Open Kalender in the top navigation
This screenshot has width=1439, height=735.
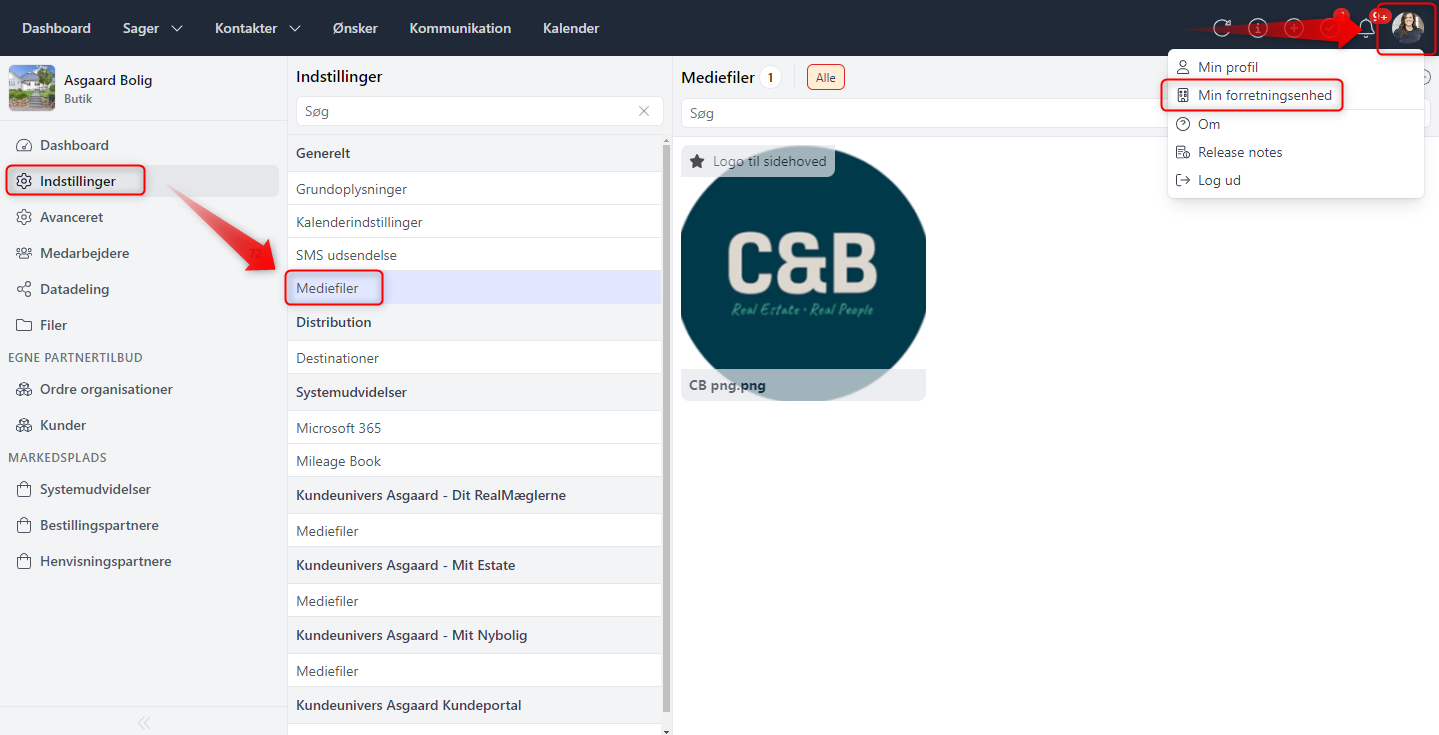[571, 28]
